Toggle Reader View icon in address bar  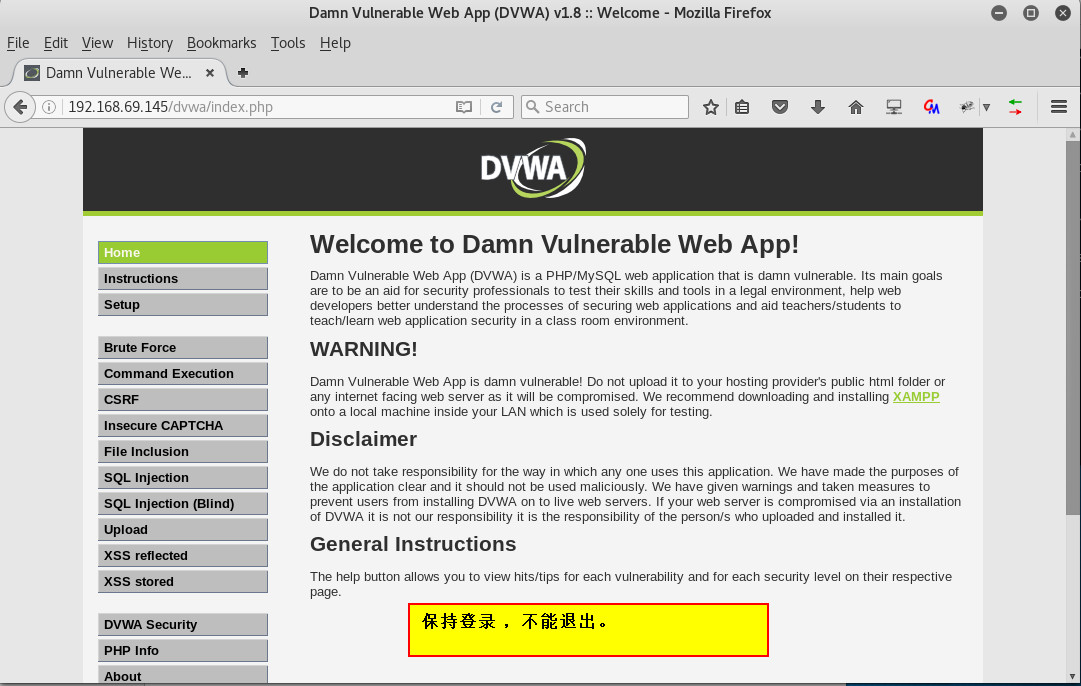[464, 107]
